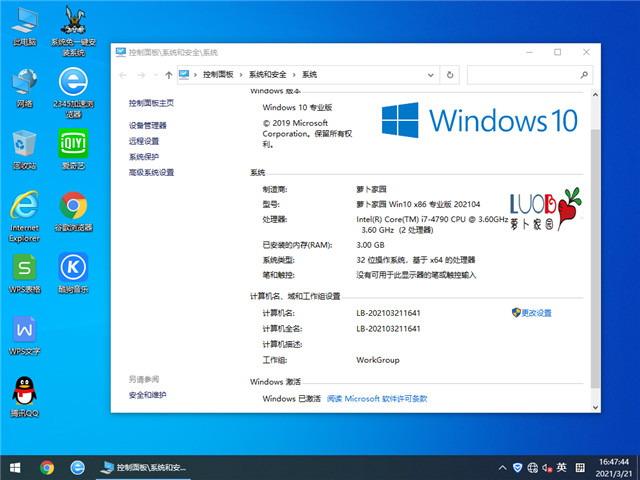Click Internet Explorer icon on taskbar
The image size is (640, 480).
click(77, 467)
